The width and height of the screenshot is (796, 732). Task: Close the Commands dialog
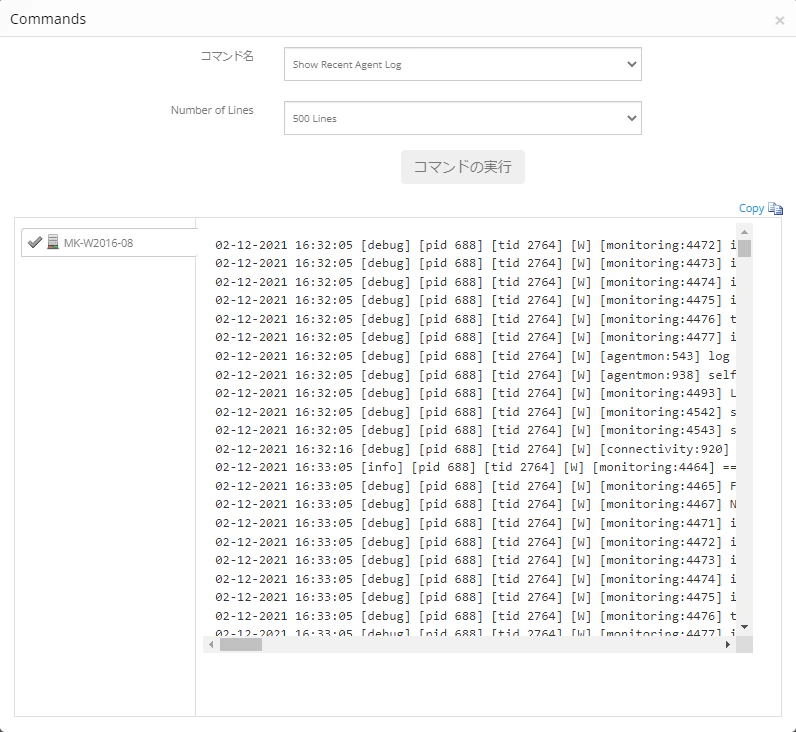click(779, 20)
